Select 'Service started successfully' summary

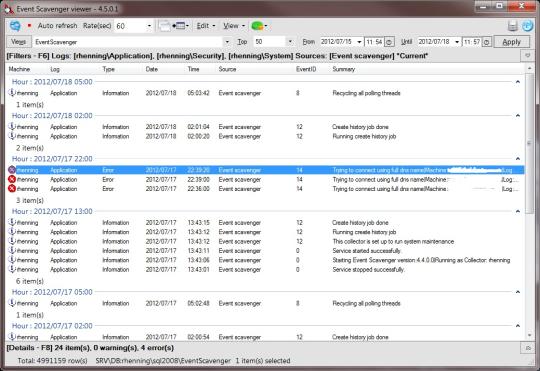coord(366,251)
